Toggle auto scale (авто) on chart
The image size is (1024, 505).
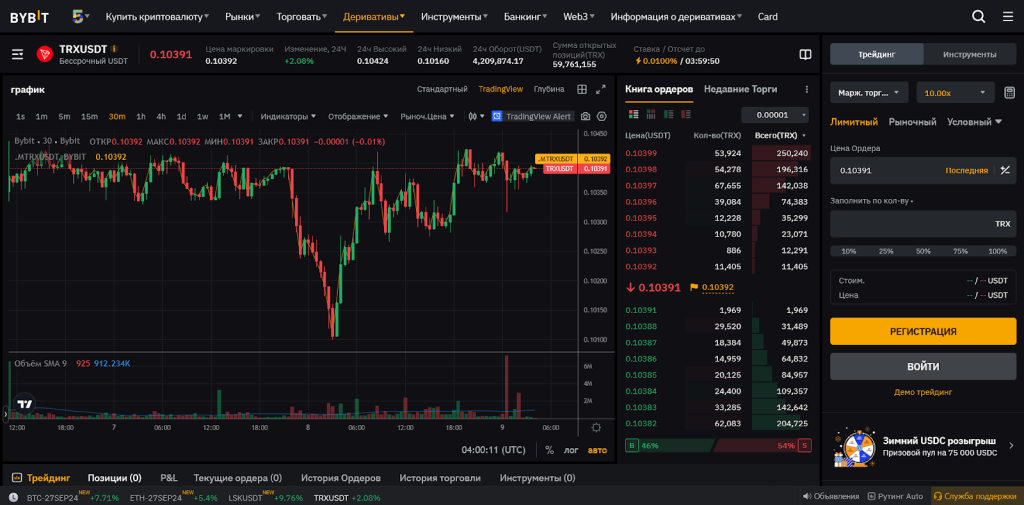[x=597, y=450]
